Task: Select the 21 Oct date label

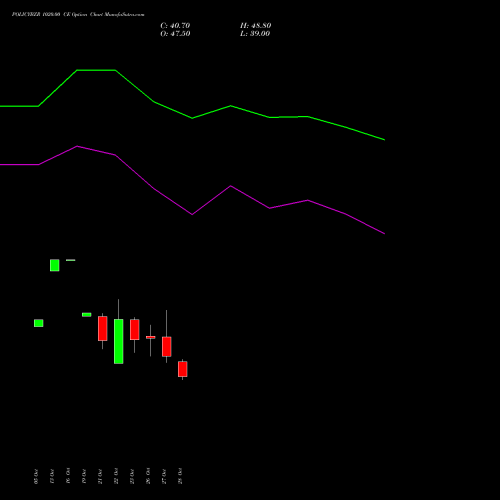Action: pyautogui.click(x=100, y=476)
